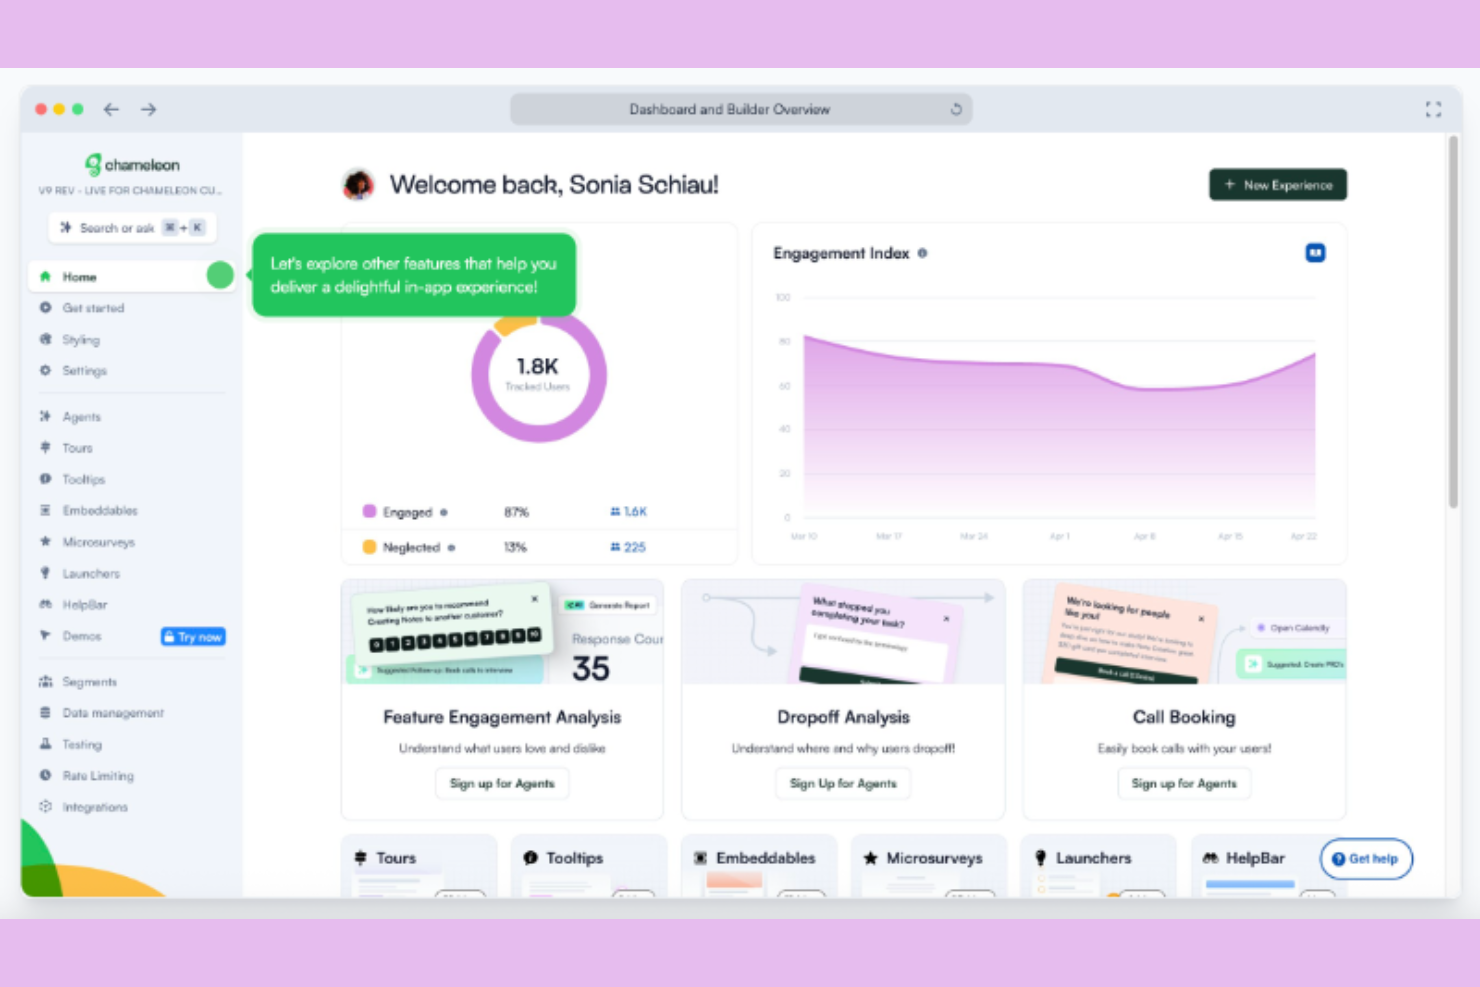Open the Get started menu item
The width and height of the screenshot is (1480, 987).
pos(94,308)
